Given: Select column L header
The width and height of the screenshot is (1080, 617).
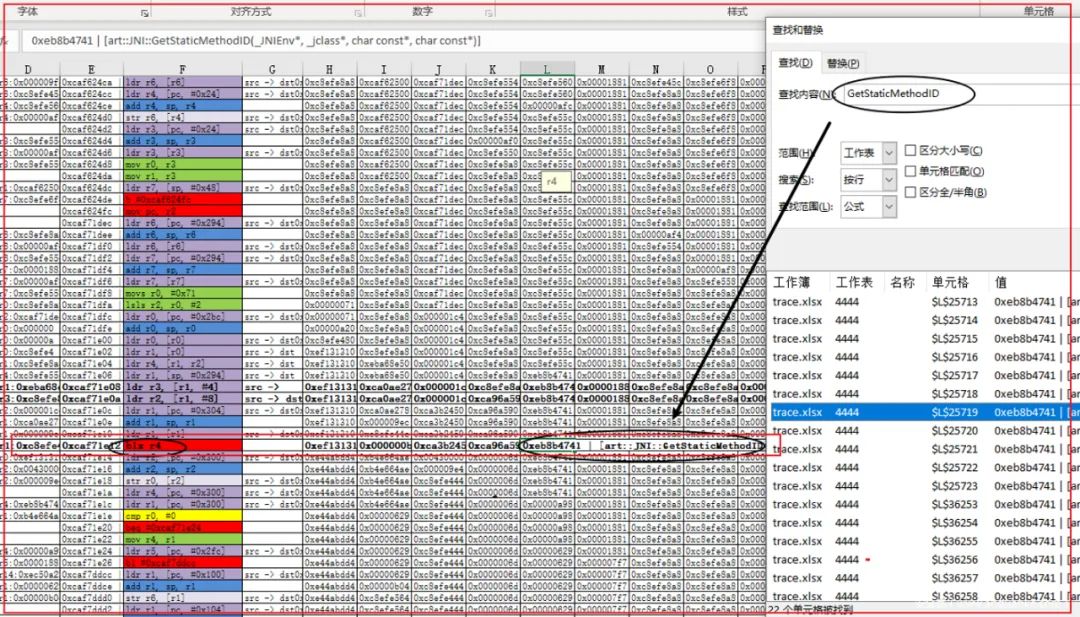Looking at the screenshot, I should pyautogui.click(x=548, y=69).
